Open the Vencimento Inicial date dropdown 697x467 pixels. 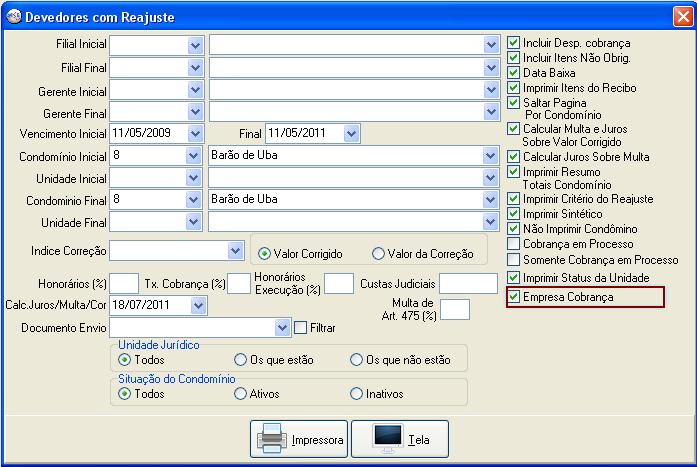pos(195,133)
